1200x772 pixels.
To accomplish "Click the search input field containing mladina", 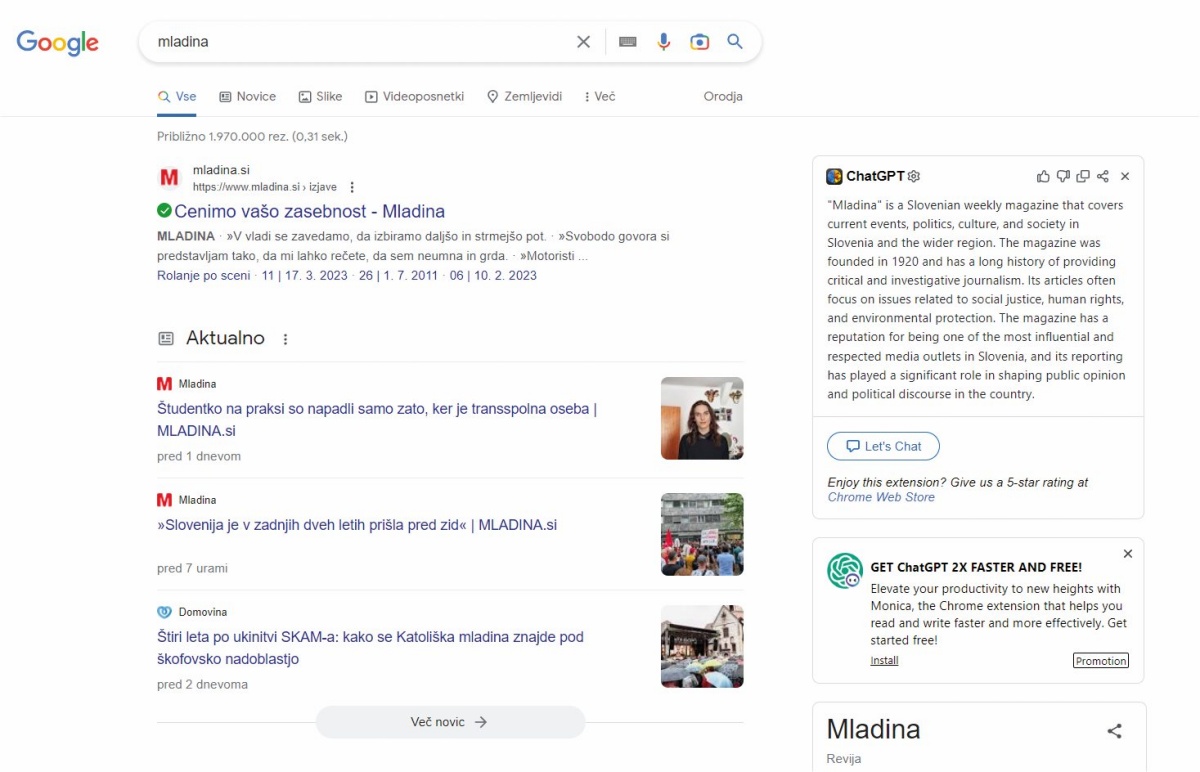I will pyautogui.click(x=360, y=42).
